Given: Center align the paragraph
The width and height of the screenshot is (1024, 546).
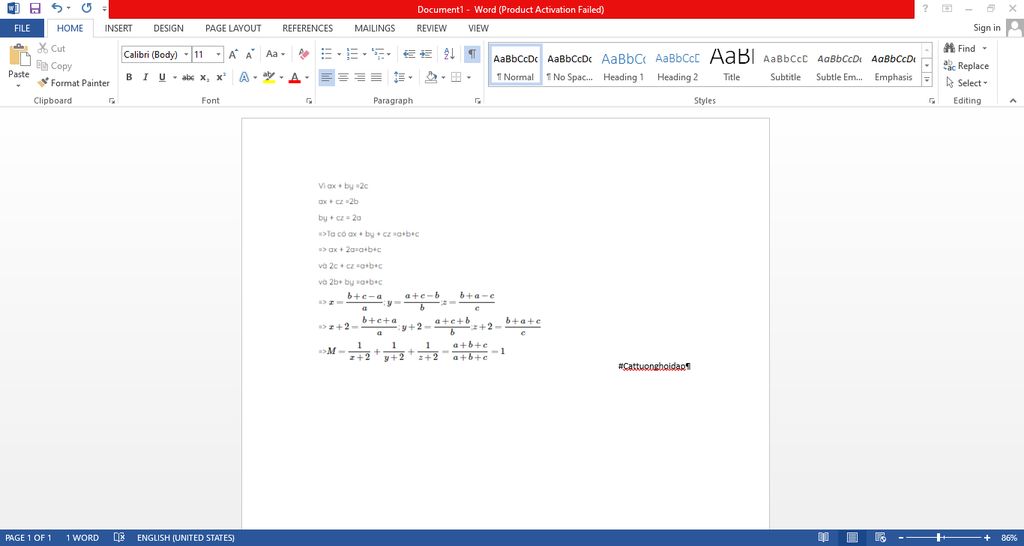Looking at the screenshot, I should pos(343,77).
